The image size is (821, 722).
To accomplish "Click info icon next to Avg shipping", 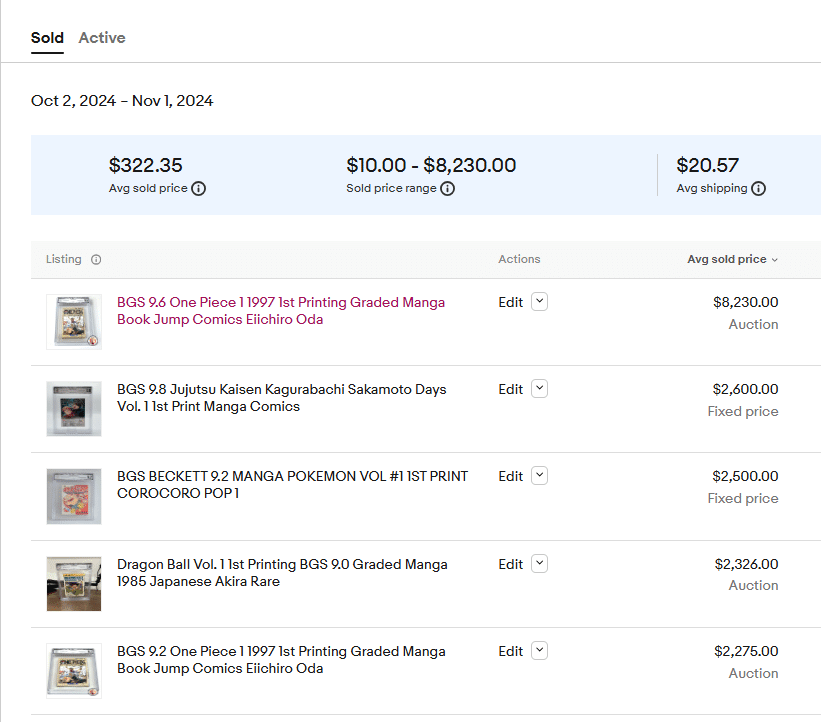I will point(758,189).
